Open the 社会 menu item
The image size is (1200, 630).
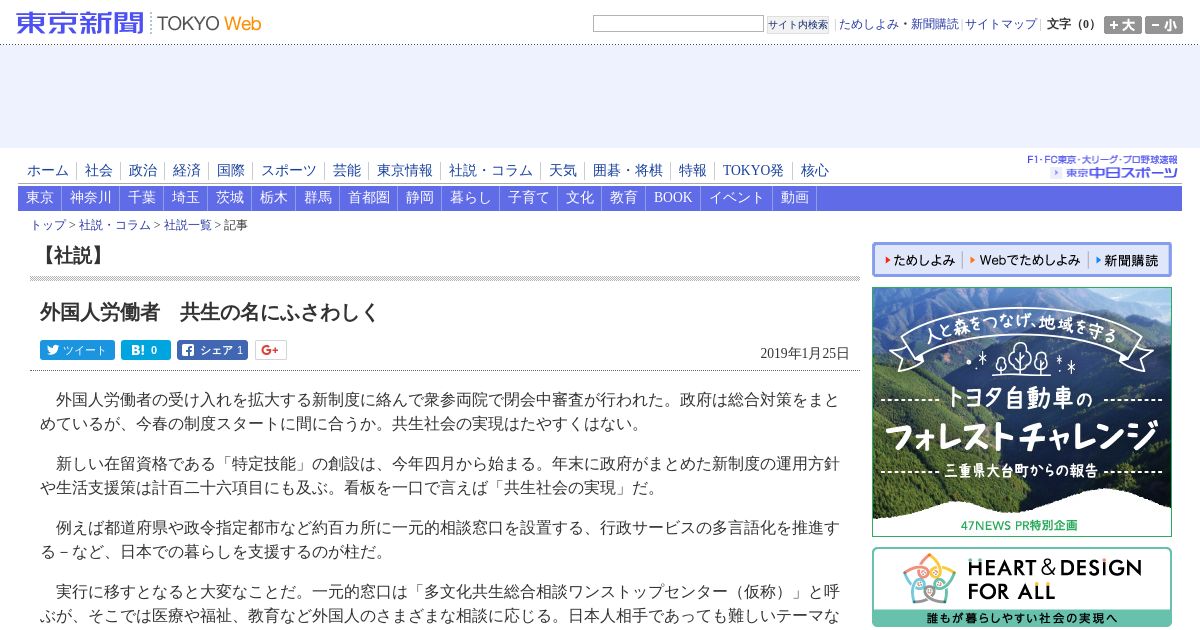click(x=99, y=171)
